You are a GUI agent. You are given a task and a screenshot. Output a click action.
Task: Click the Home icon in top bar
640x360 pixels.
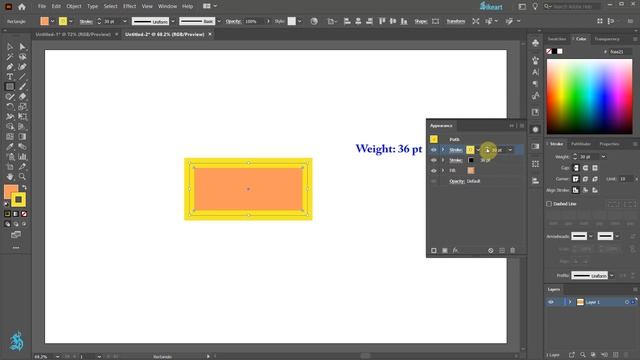pyautogui.click(x=22, y=7)
